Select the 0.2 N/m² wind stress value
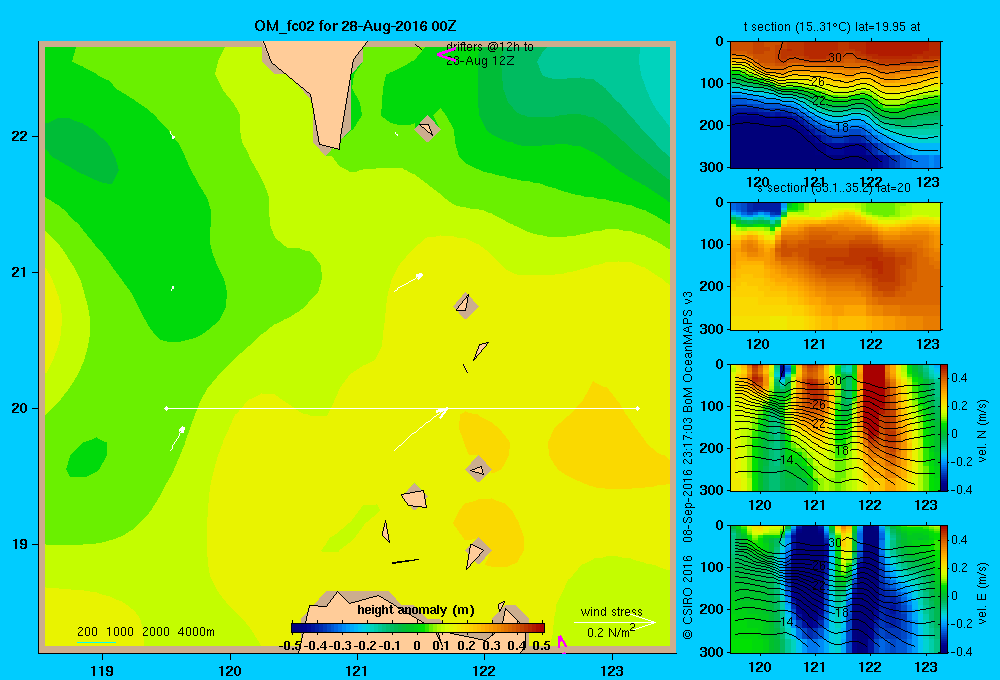Image resolution: width=1000 pixels, height=680 pixels. tap(610, 632)
